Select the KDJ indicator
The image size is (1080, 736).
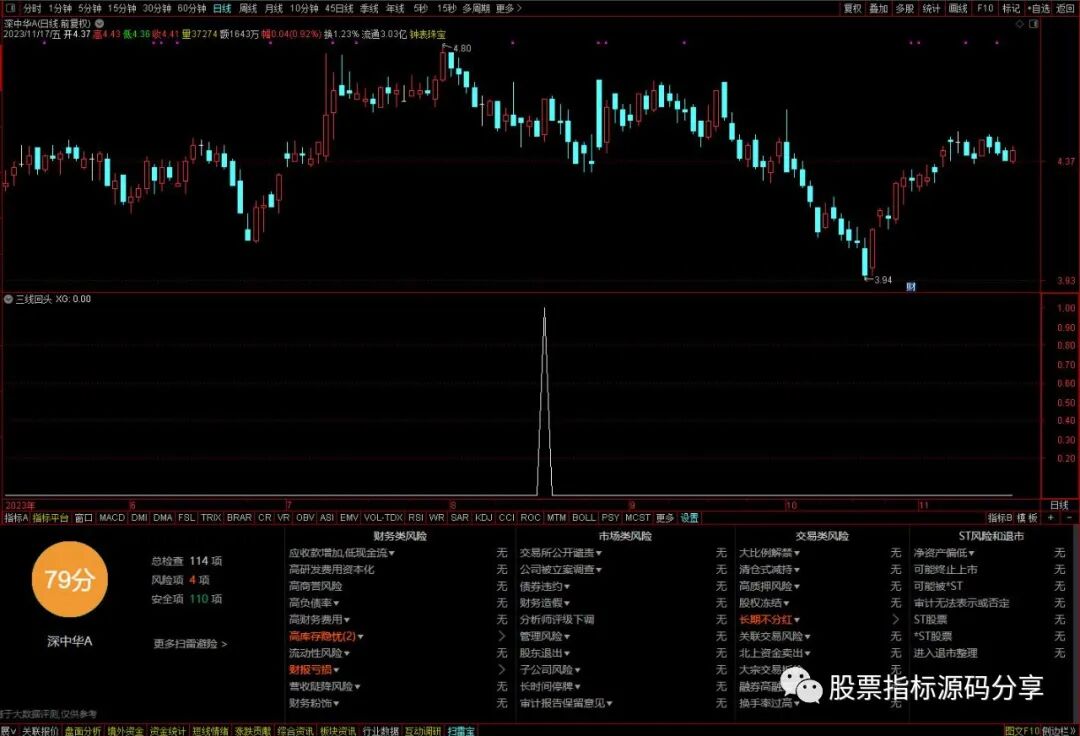[x=484, y=518]
